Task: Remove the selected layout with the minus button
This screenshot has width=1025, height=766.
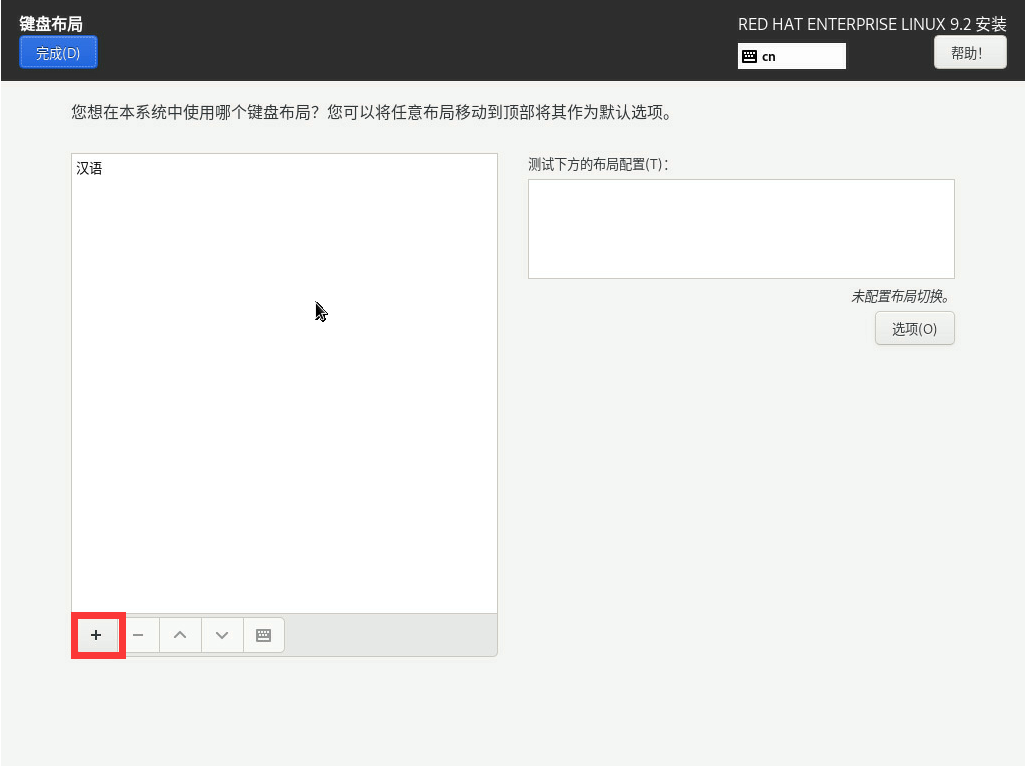Action: (x=138, y=635)
